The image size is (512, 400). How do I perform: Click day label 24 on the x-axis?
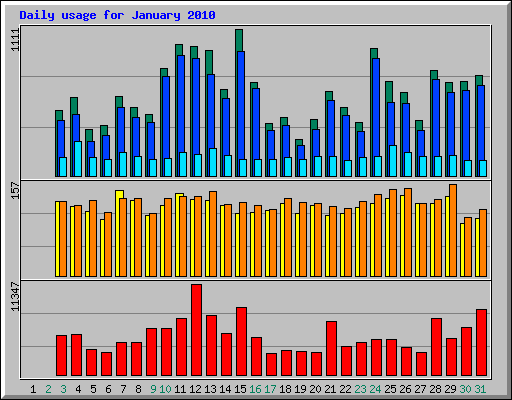point(375,389)
